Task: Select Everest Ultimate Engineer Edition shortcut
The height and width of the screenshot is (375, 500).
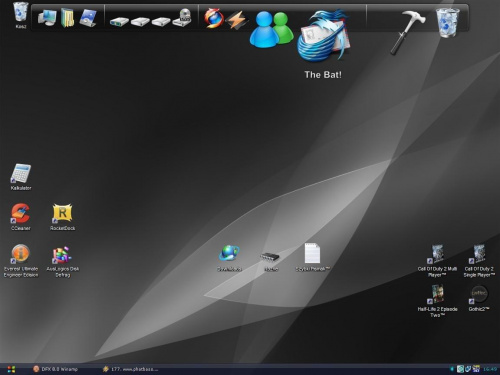Action: (21, 261)
